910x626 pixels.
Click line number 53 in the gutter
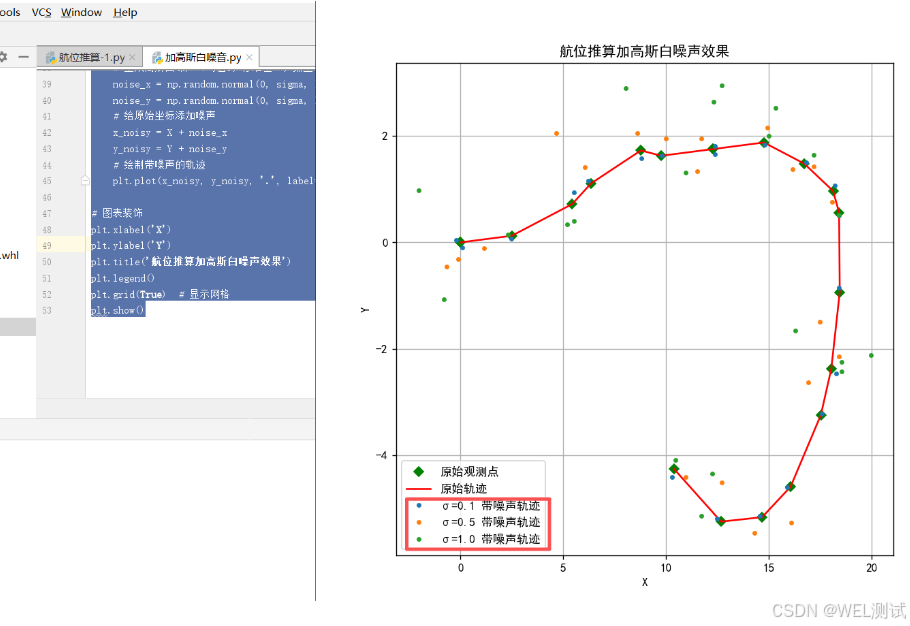(x=46, y=310)
